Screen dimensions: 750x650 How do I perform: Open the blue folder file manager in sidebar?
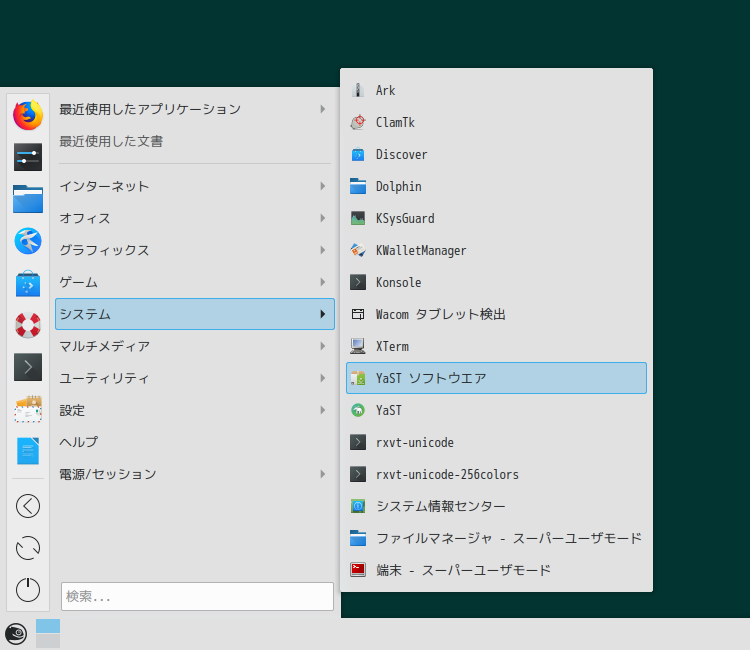28,198
